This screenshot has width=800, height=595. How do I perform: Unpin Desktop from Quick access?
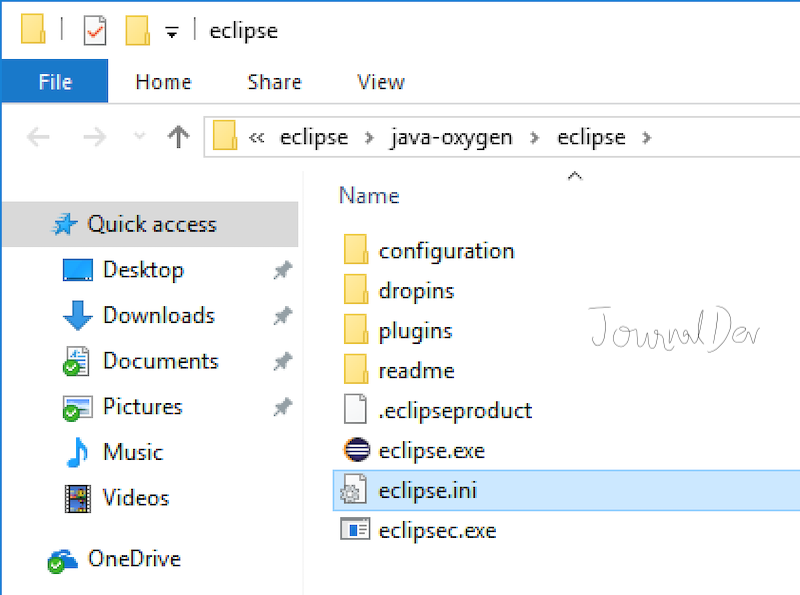pyautogui.click(x=282, y=270)
